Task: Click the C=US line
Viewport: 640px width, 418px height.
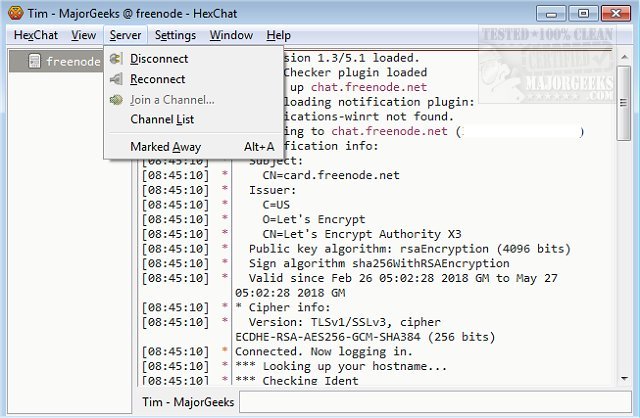Action: coord(276,205)
